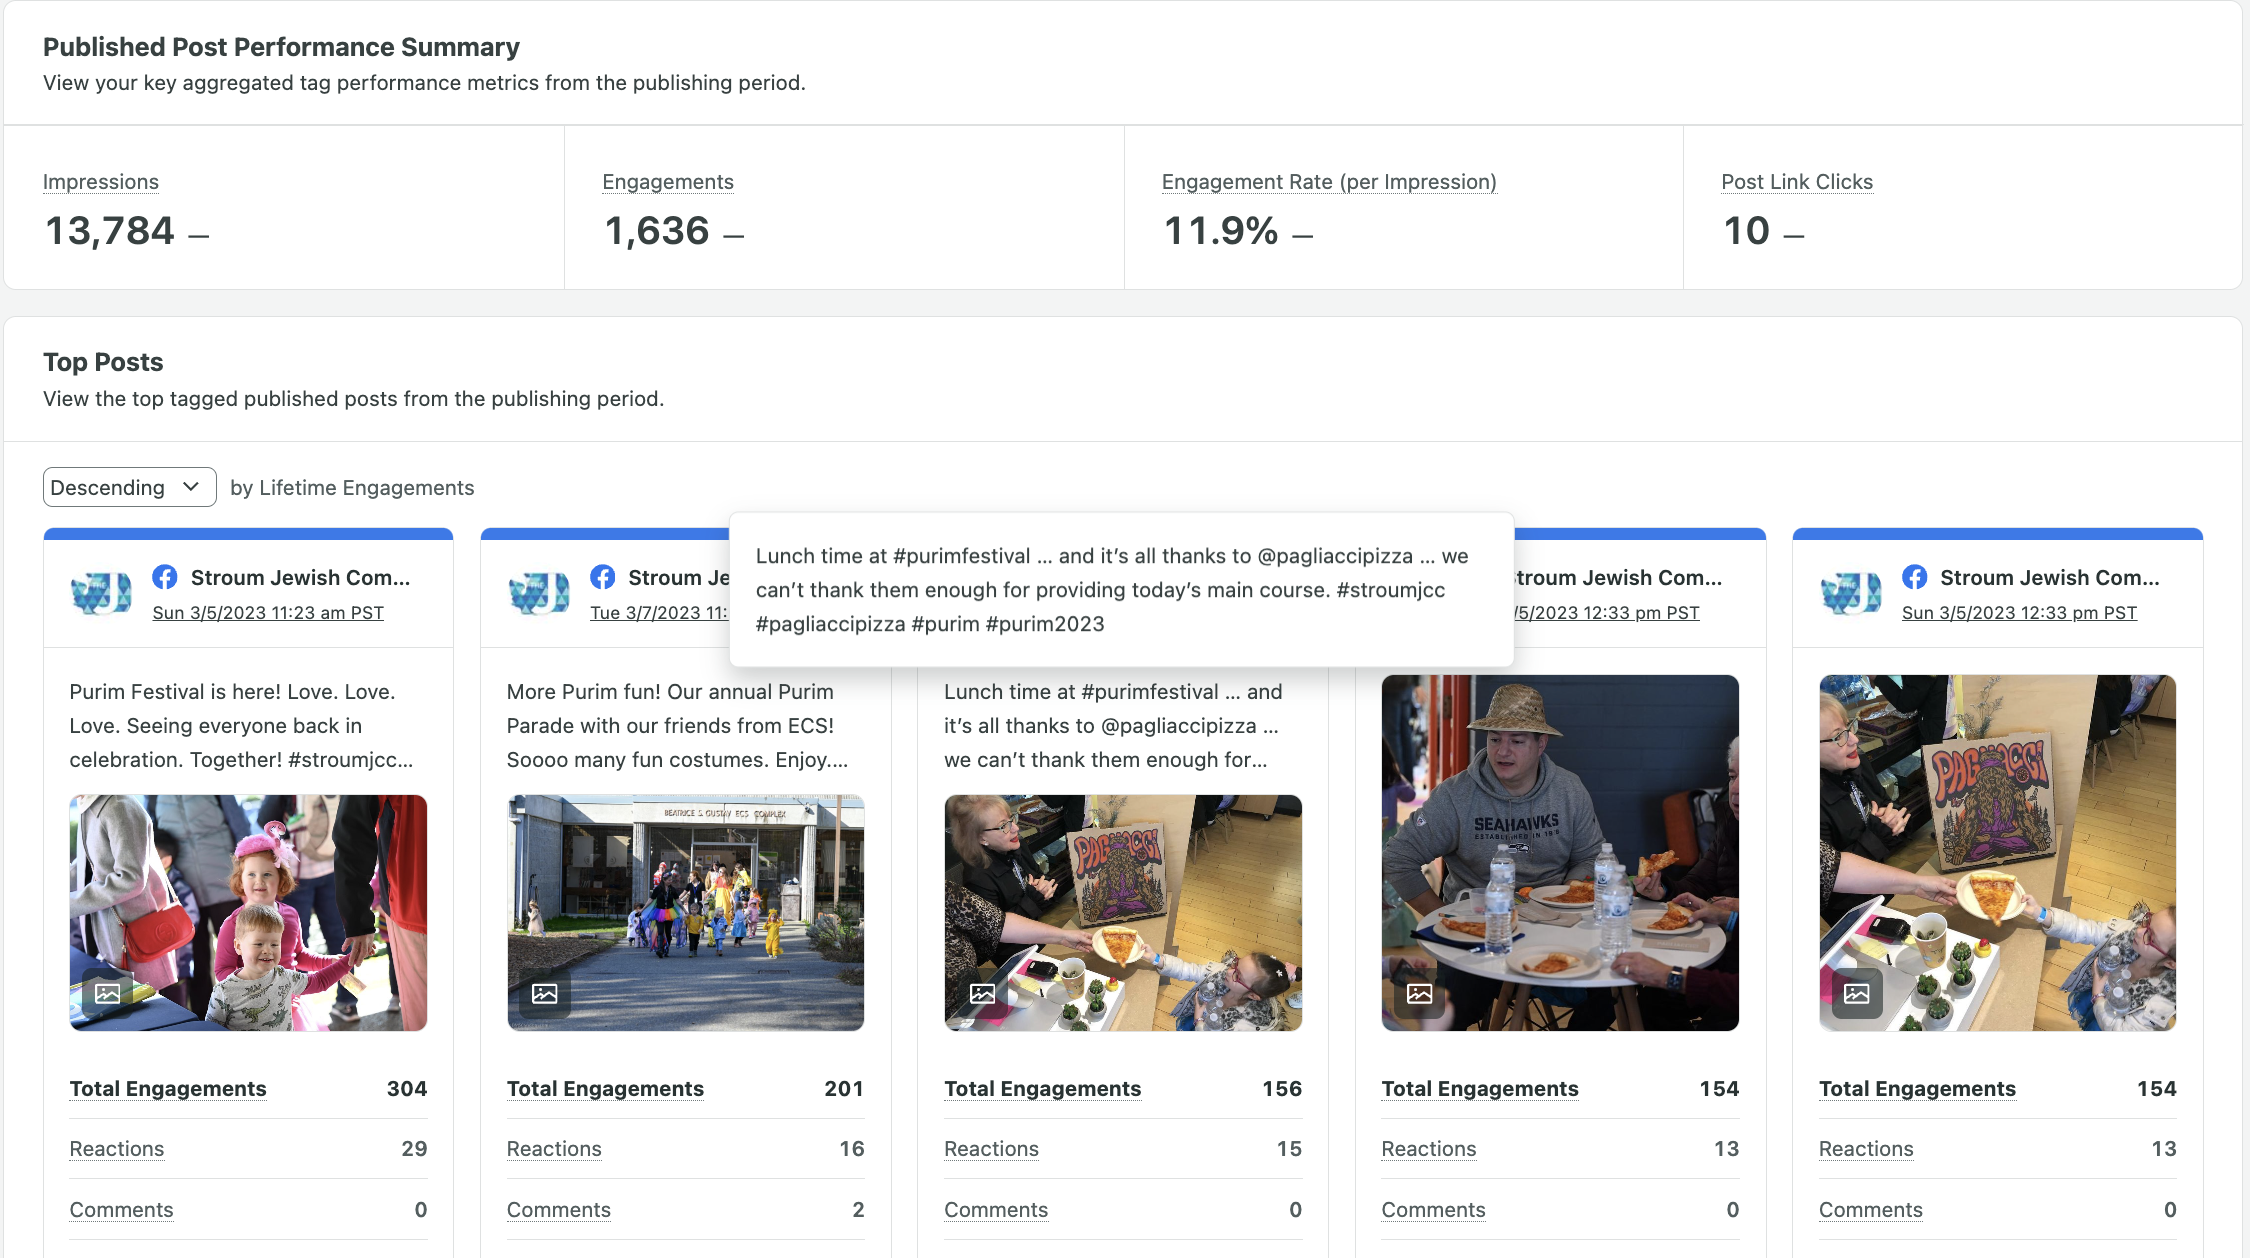Open the Purim festival toddlers photo thumbnail

click(x=248, y=912)
